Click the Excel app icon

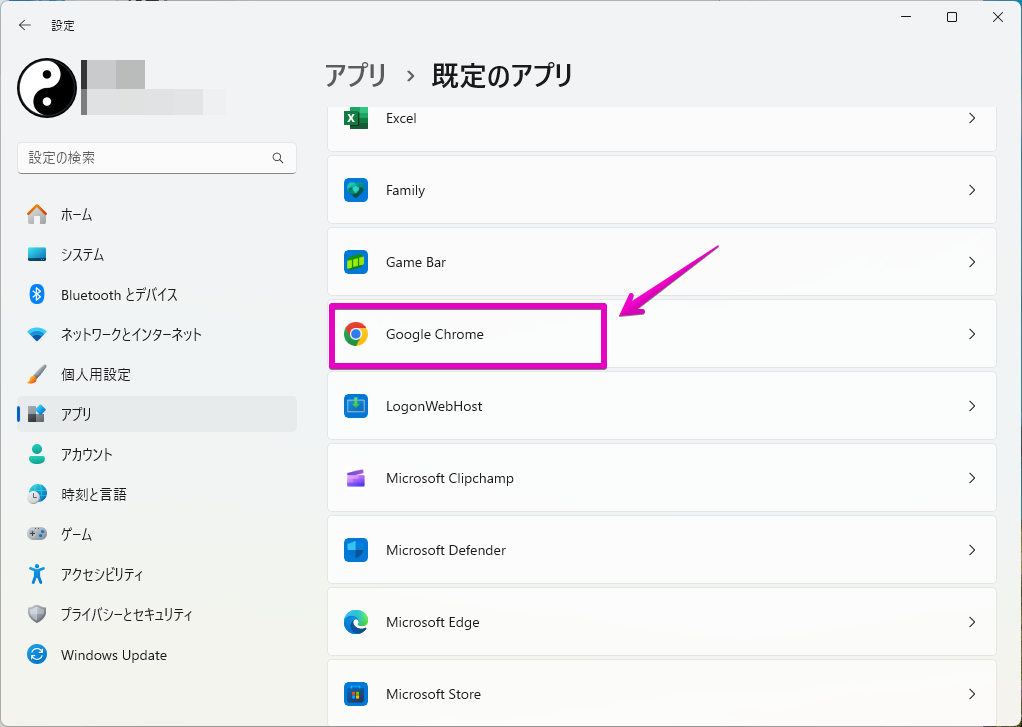(356, 118)
